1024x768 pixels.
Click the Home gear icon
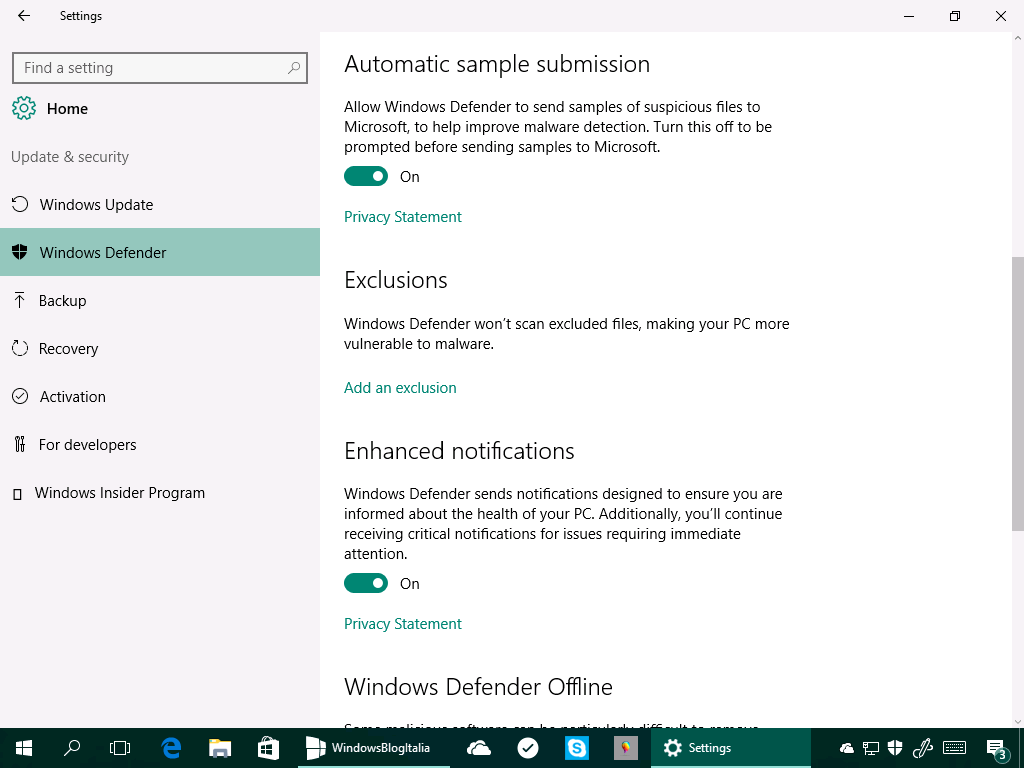point(24,108)
